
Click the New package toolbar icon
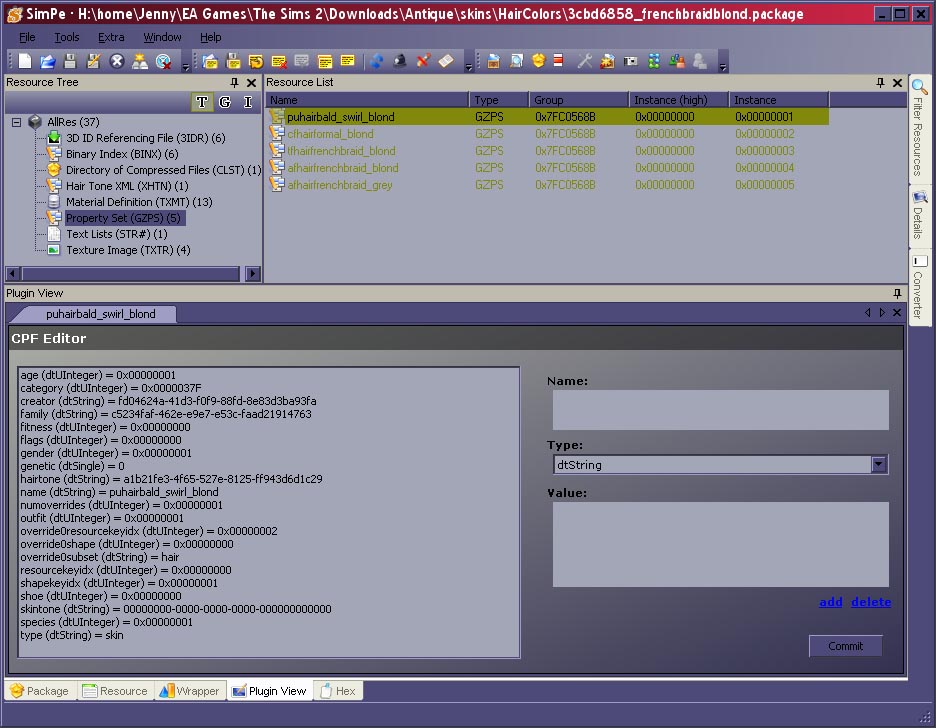coord(25,62)
